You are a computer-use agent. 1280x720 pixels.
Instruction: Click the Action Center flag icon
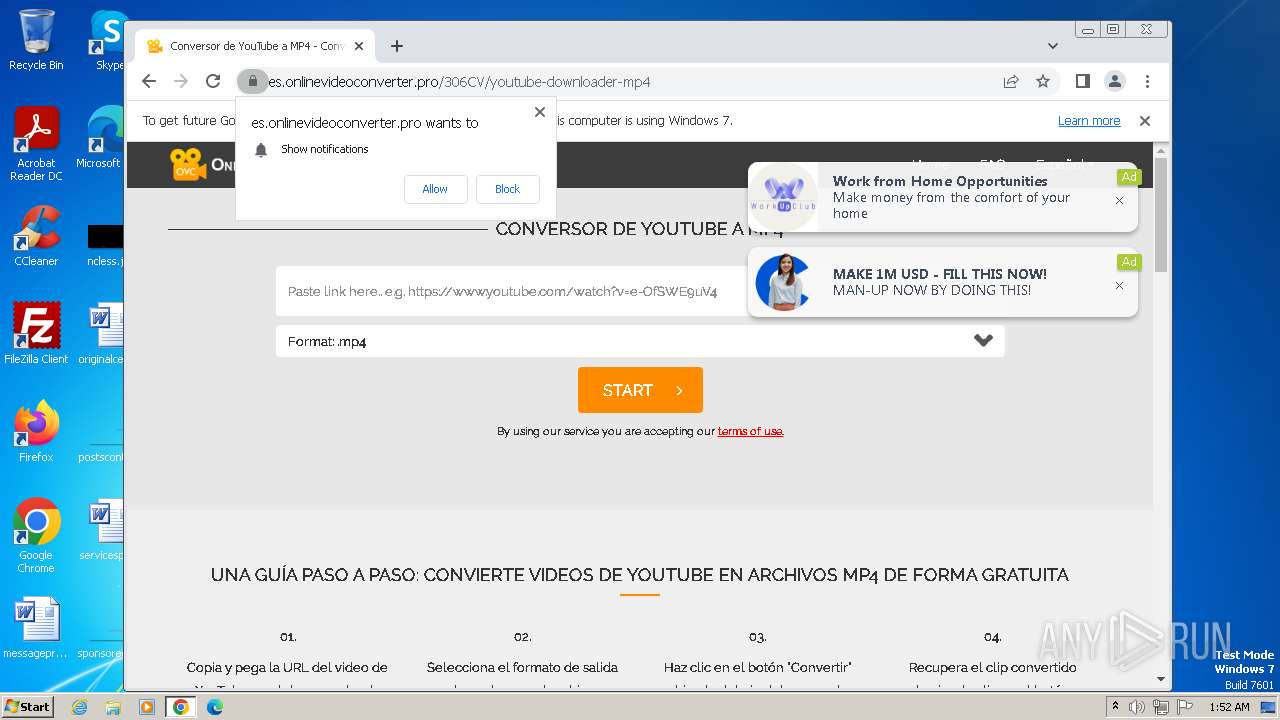1184,707
